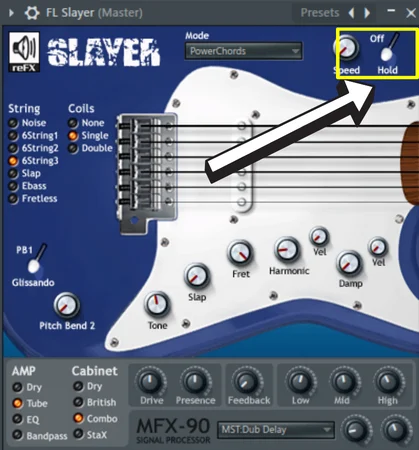Viewport: 419px width, 450px height.
Task: Select EQ amp option
Action: click(26, 419)
